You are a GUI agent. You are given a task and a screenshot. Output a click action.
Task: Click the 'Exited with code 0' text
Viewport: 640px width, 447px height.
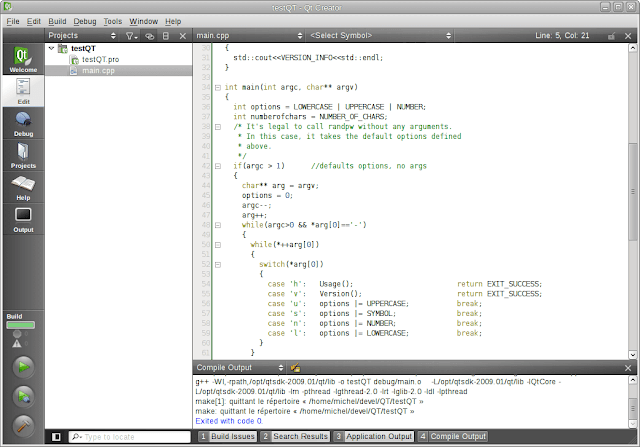click(x=229, y=421)
